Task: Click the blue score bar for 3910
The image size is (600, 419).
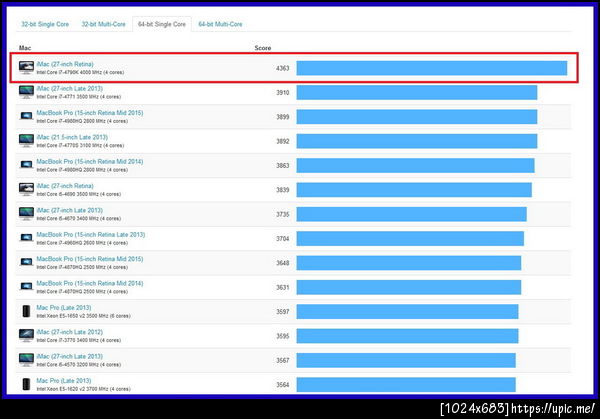Action: (x=417, y=93)
